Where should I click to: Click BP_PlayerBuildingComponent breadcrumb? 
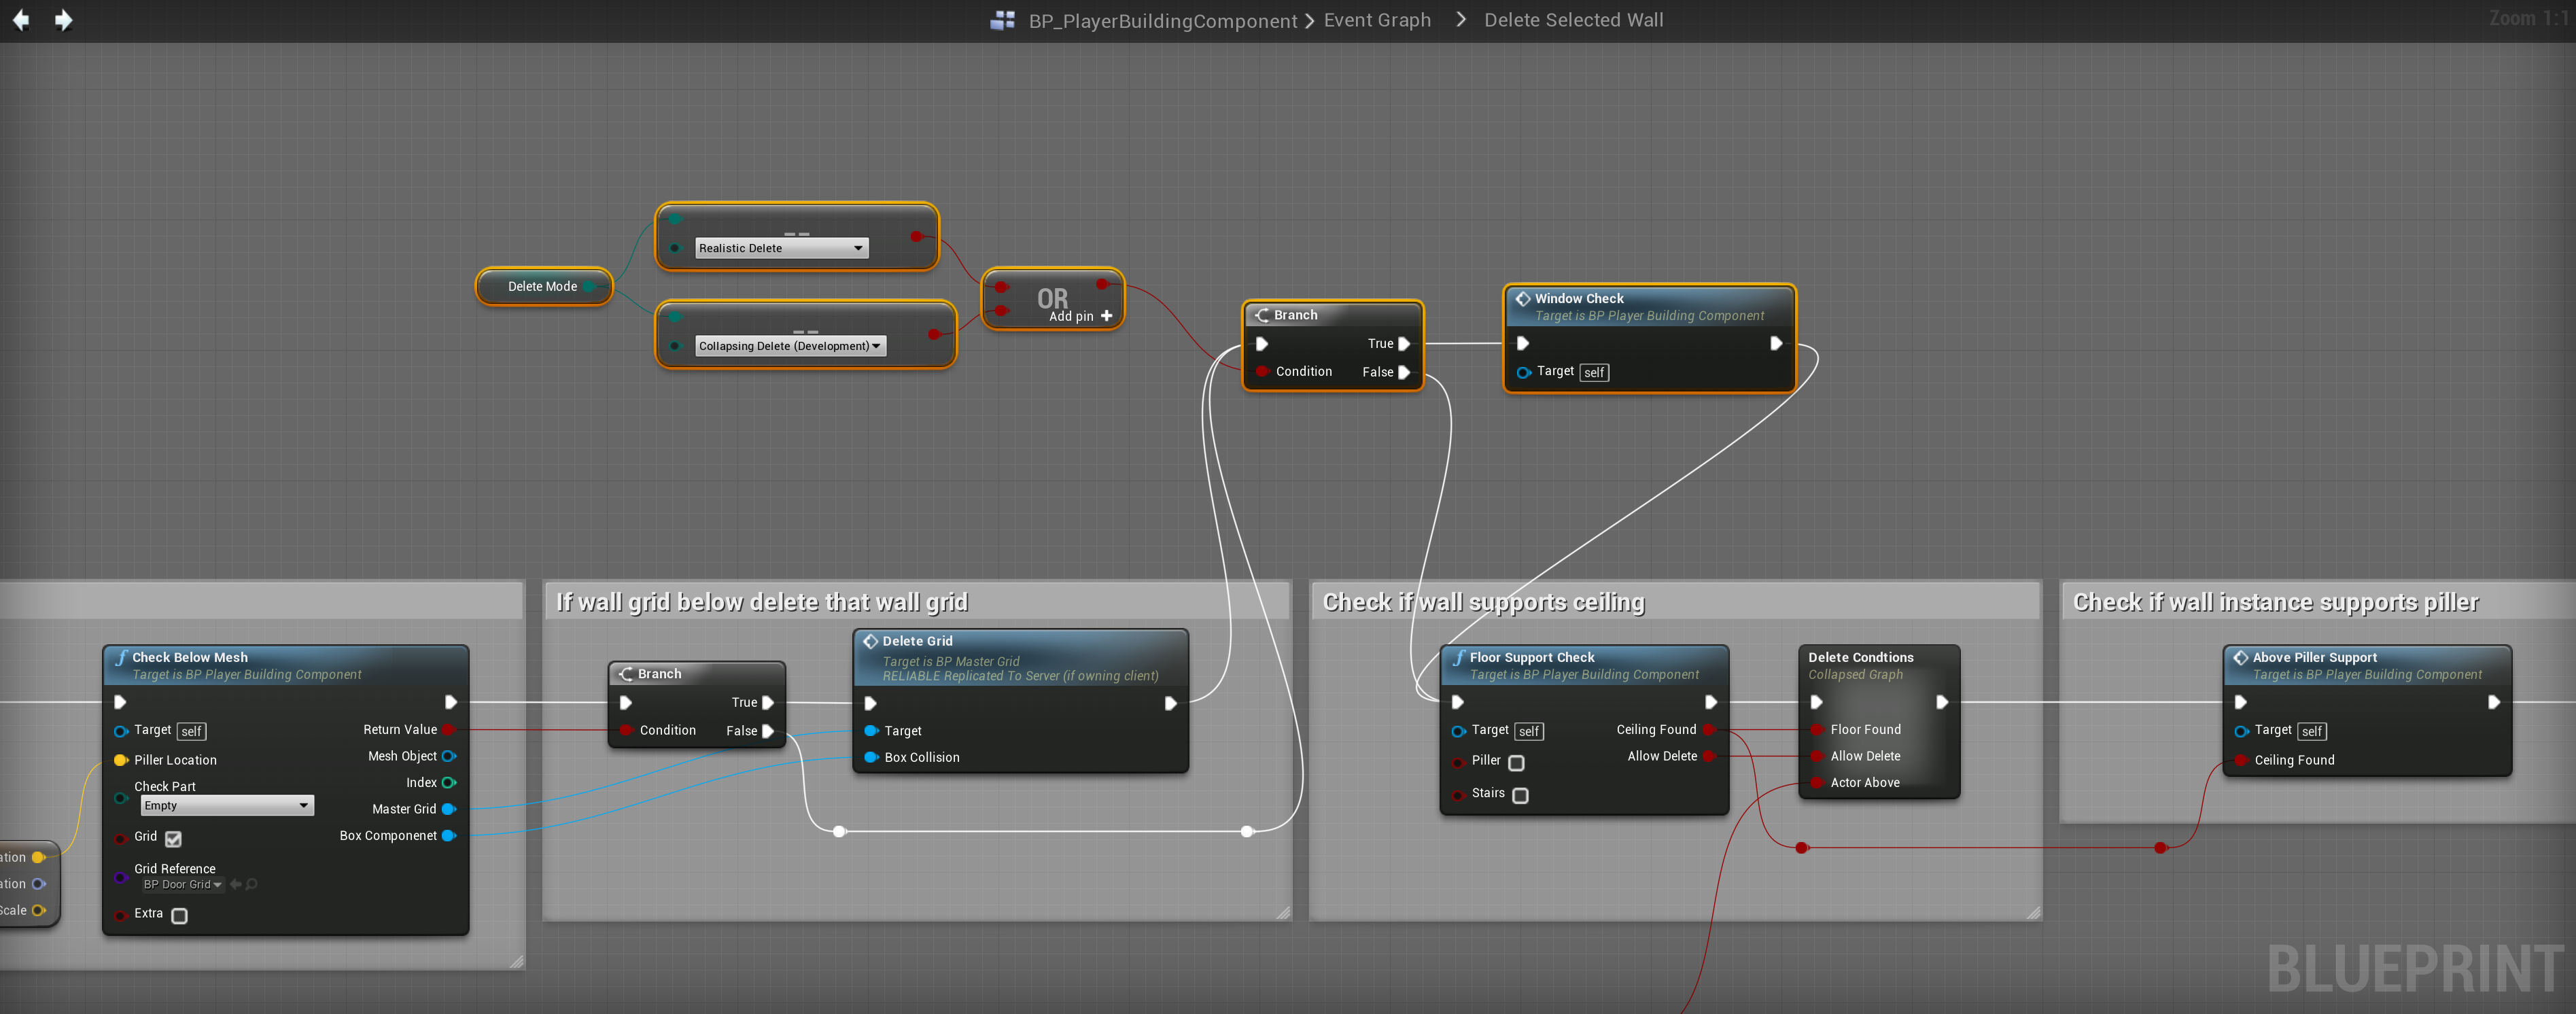click(x=1162, y=21)
